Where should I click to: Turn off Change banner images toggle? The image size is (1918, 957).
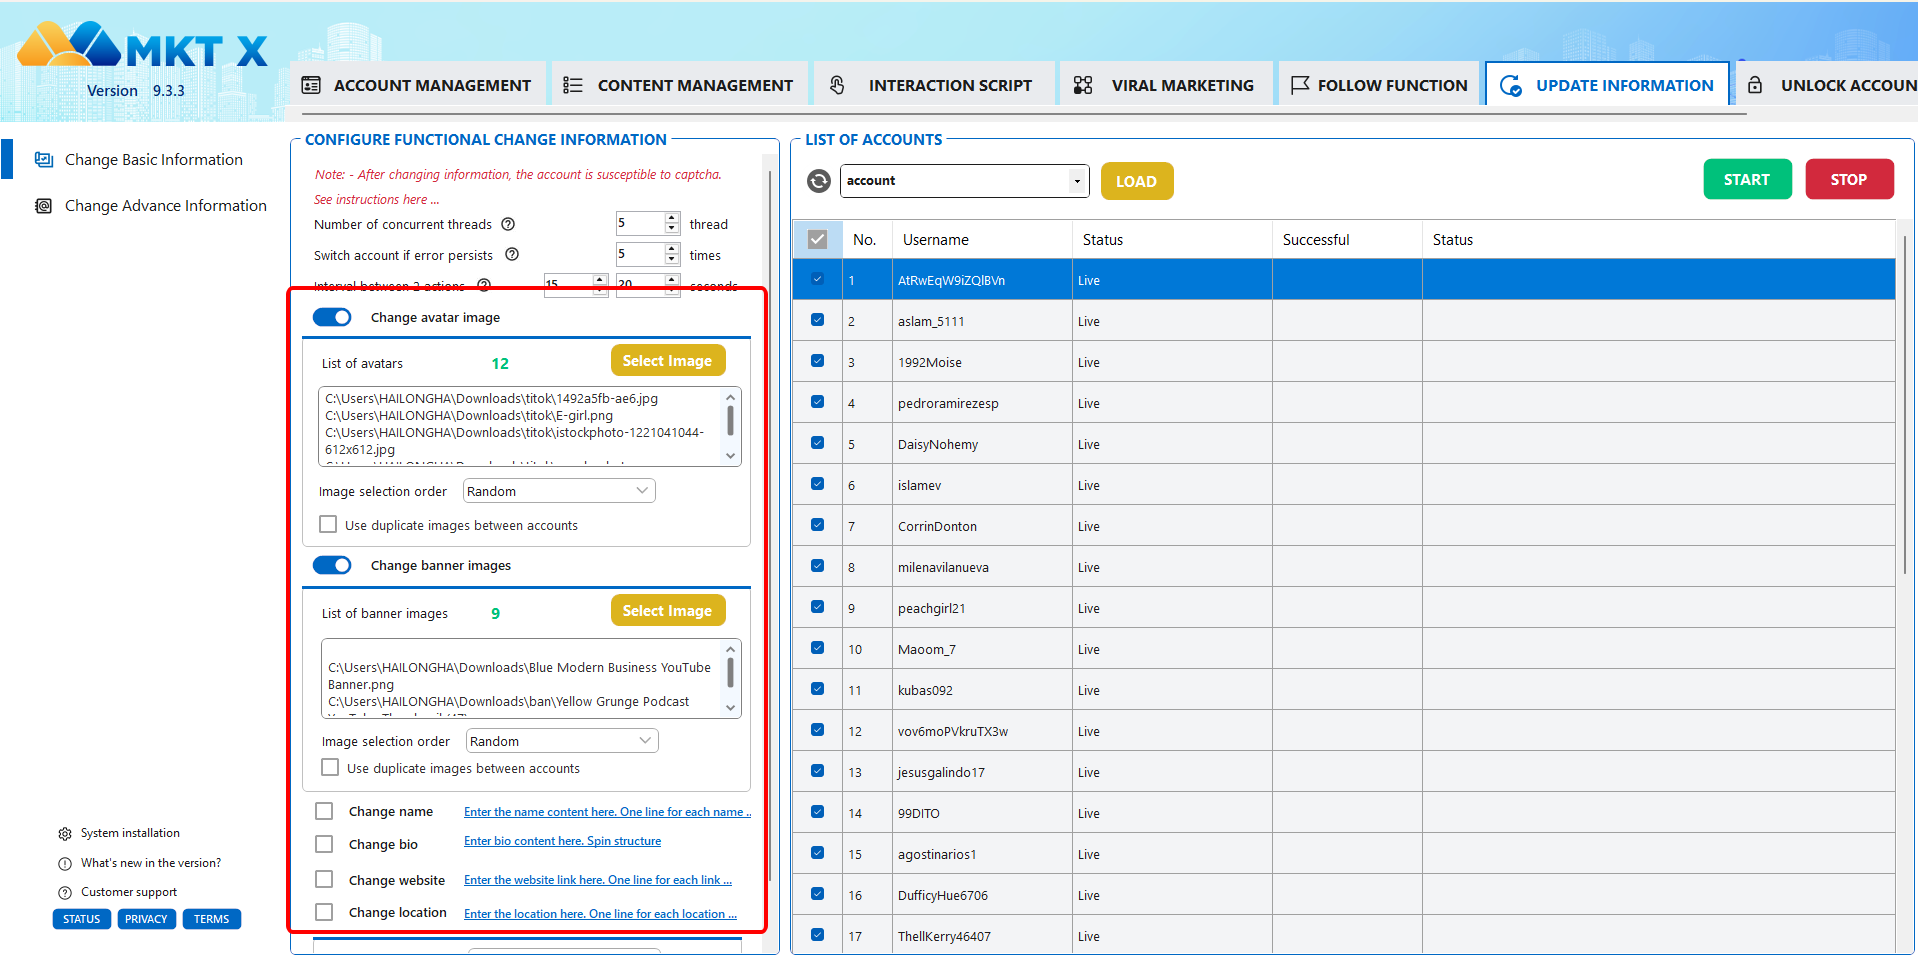(332, 564)
